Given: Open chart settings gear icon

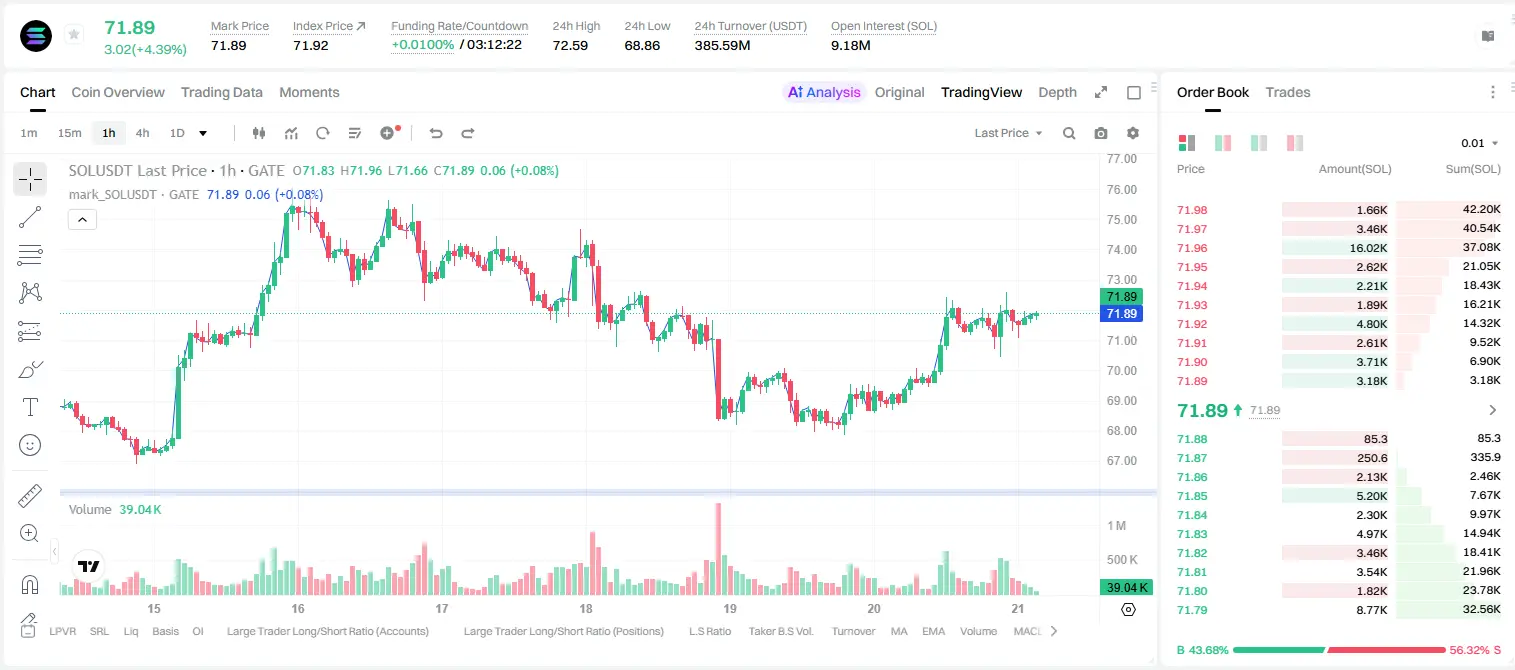Looking at the screenshot, I should click(1133, 133).
